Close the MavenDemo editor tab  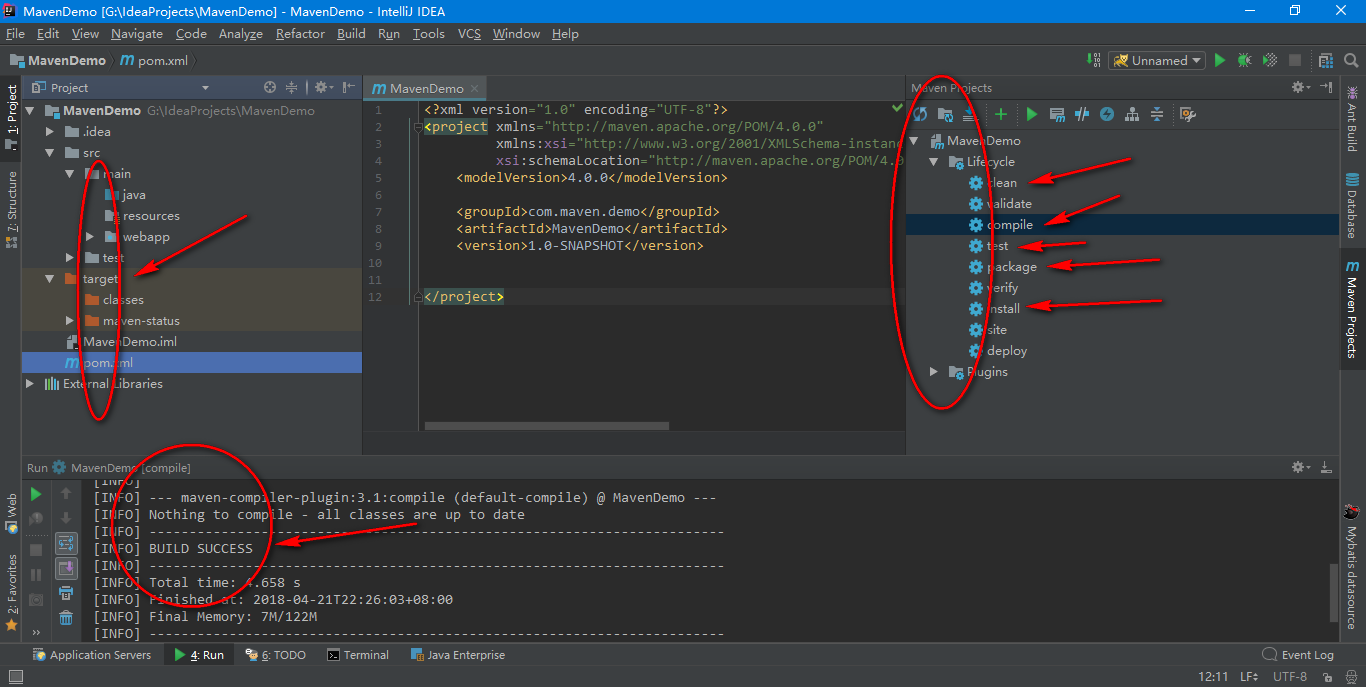475,88
